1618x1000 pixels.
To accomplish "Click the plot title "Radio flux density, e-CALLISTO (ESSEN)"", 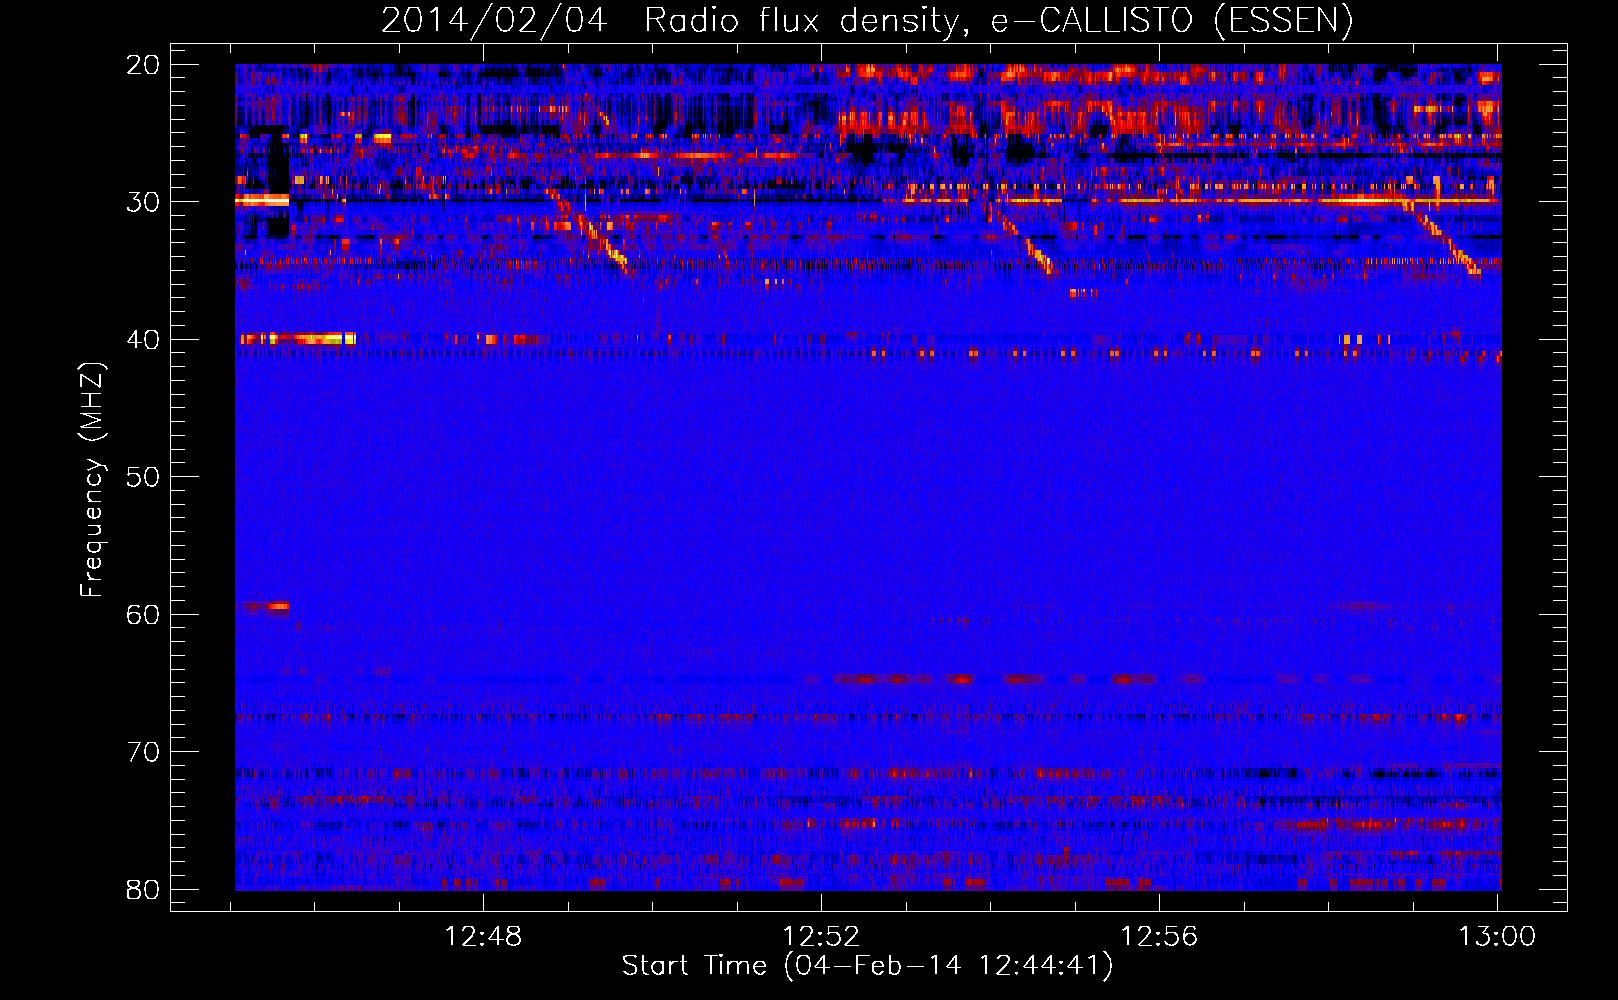I will coord(998,21).
